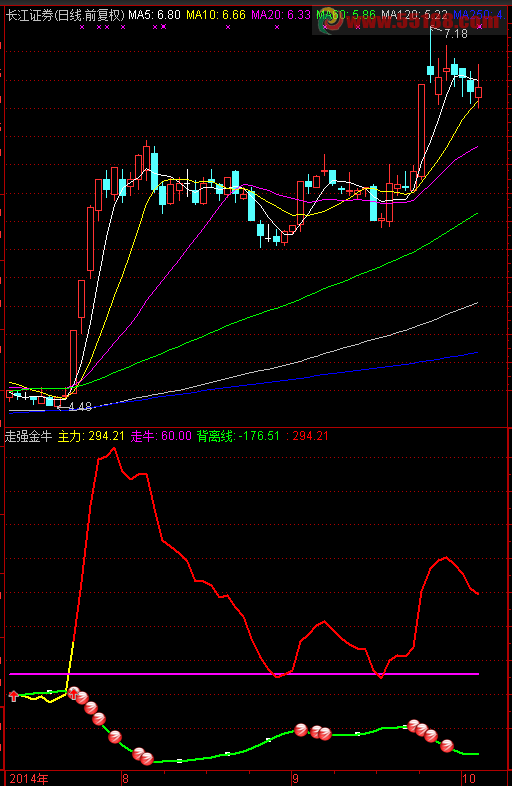Click the rightmost red ball marker on the green line

(447, 746)
